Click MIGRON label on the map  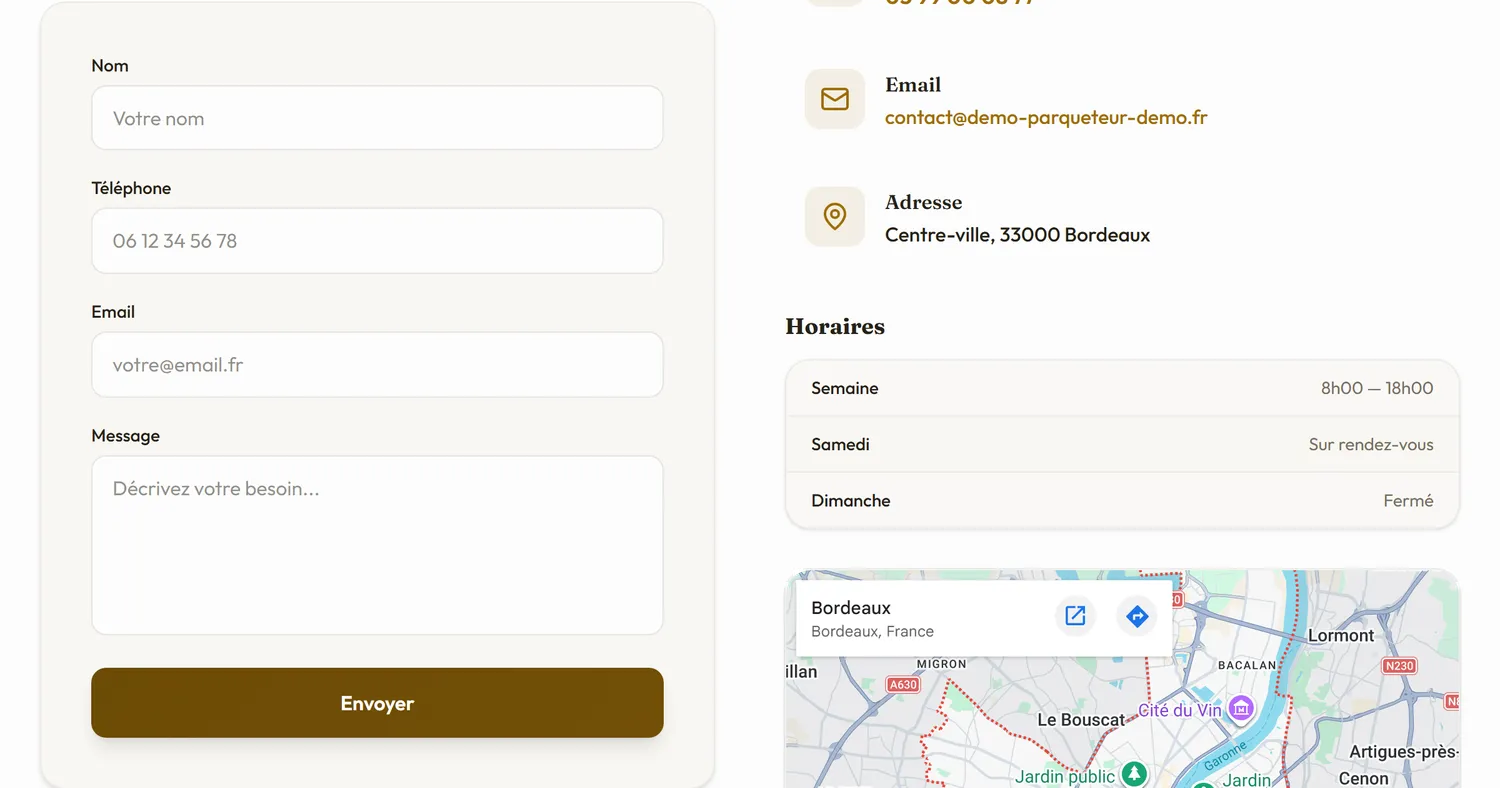(942, 664)
